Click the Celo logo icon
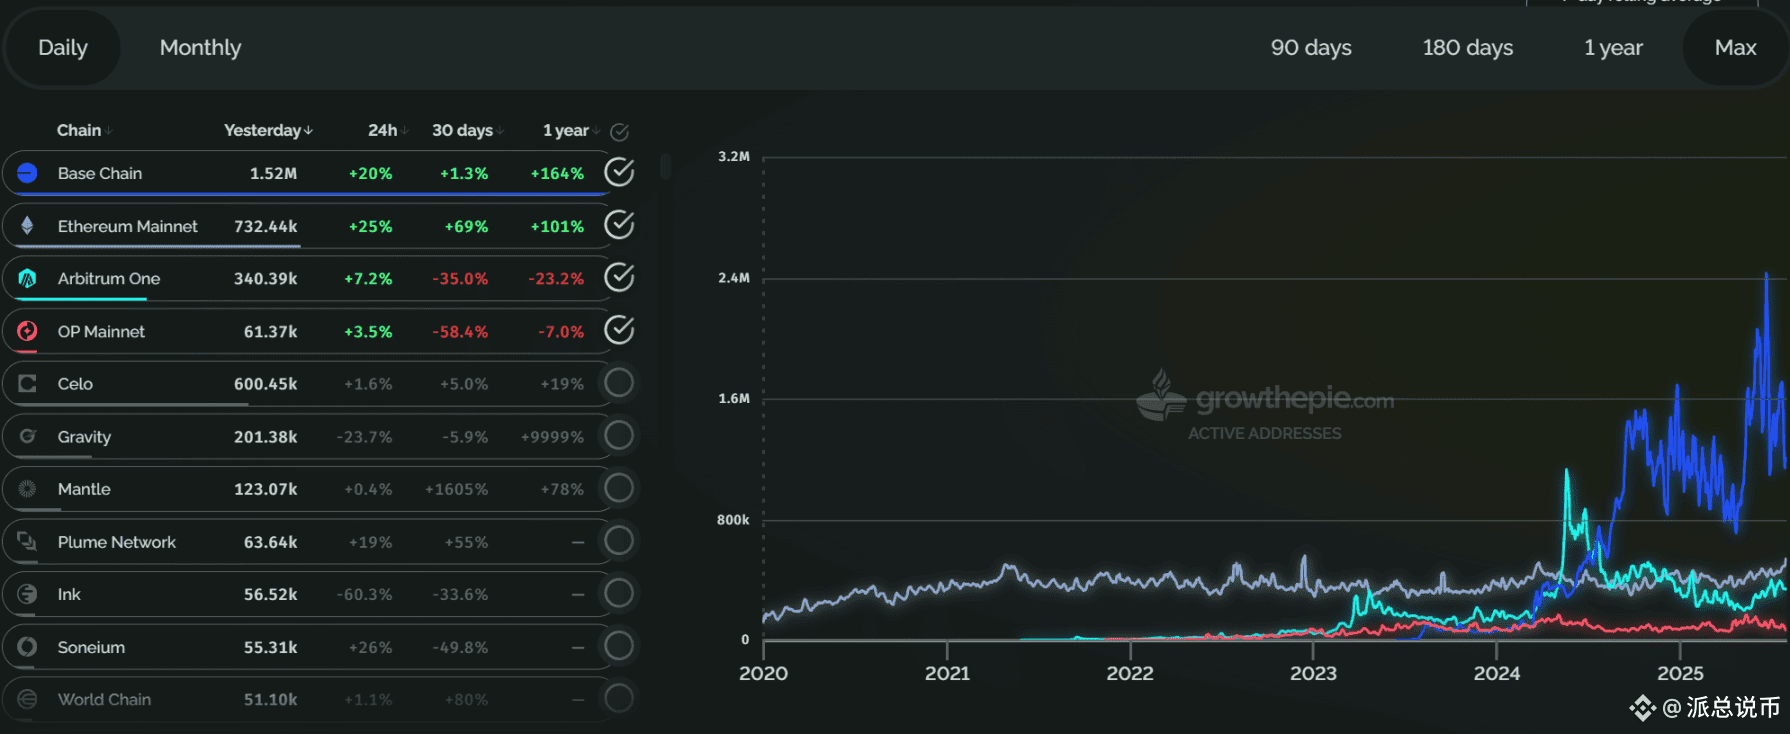This screenshot has width=1790, height=734. [27, 384]
